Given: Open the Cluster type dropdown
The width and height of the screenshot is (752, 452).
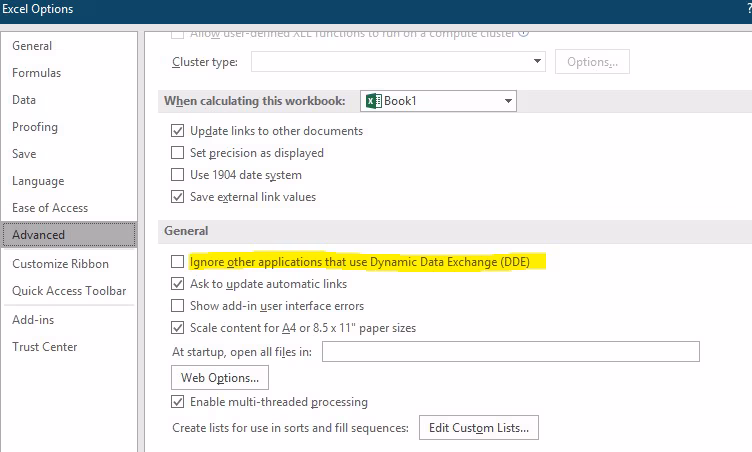Looking at the screenshot, I should [537, 62].
